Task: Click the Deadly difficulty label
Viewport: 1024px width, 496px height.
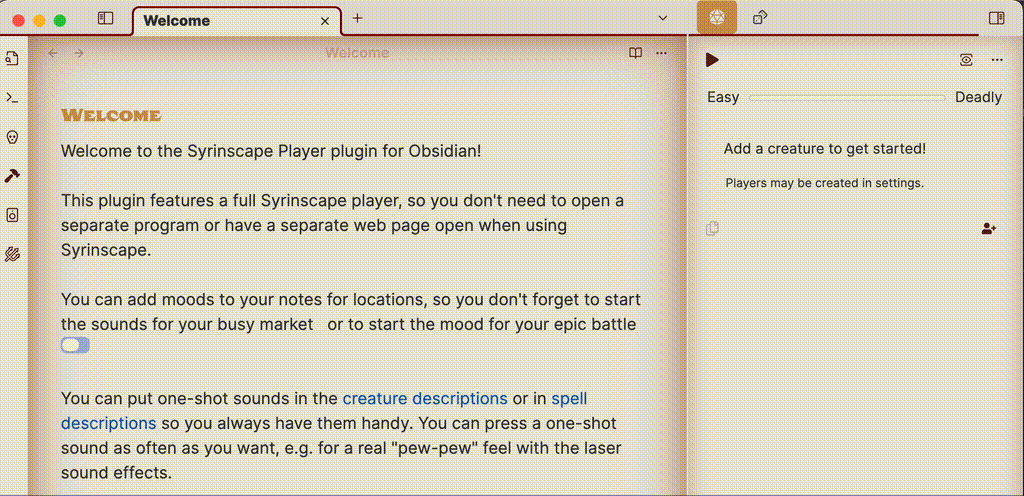Action: pos(978,98)
